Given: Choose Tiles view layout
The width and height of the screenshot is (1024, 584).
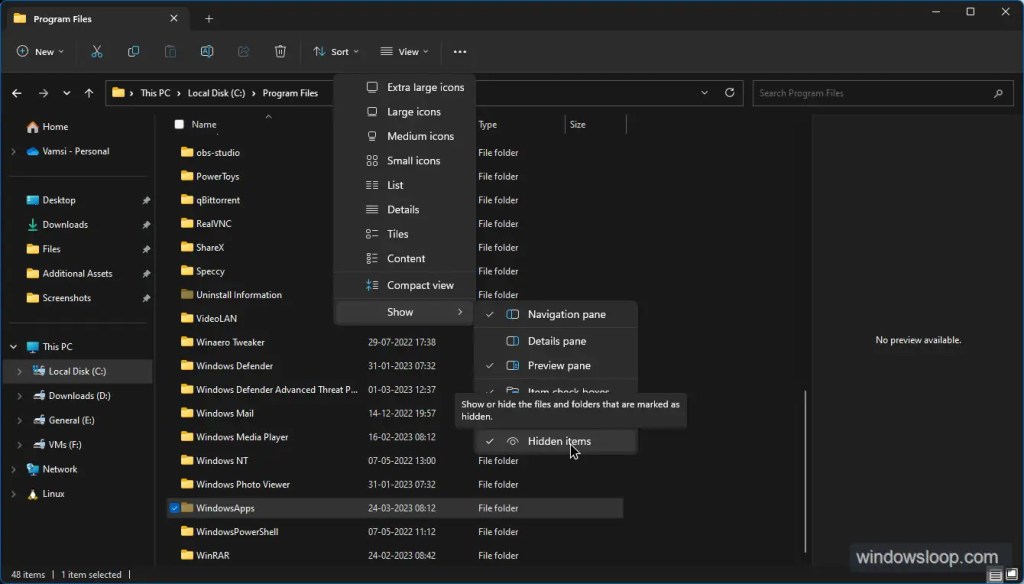Looking at the screenshot, I should 404,235.
